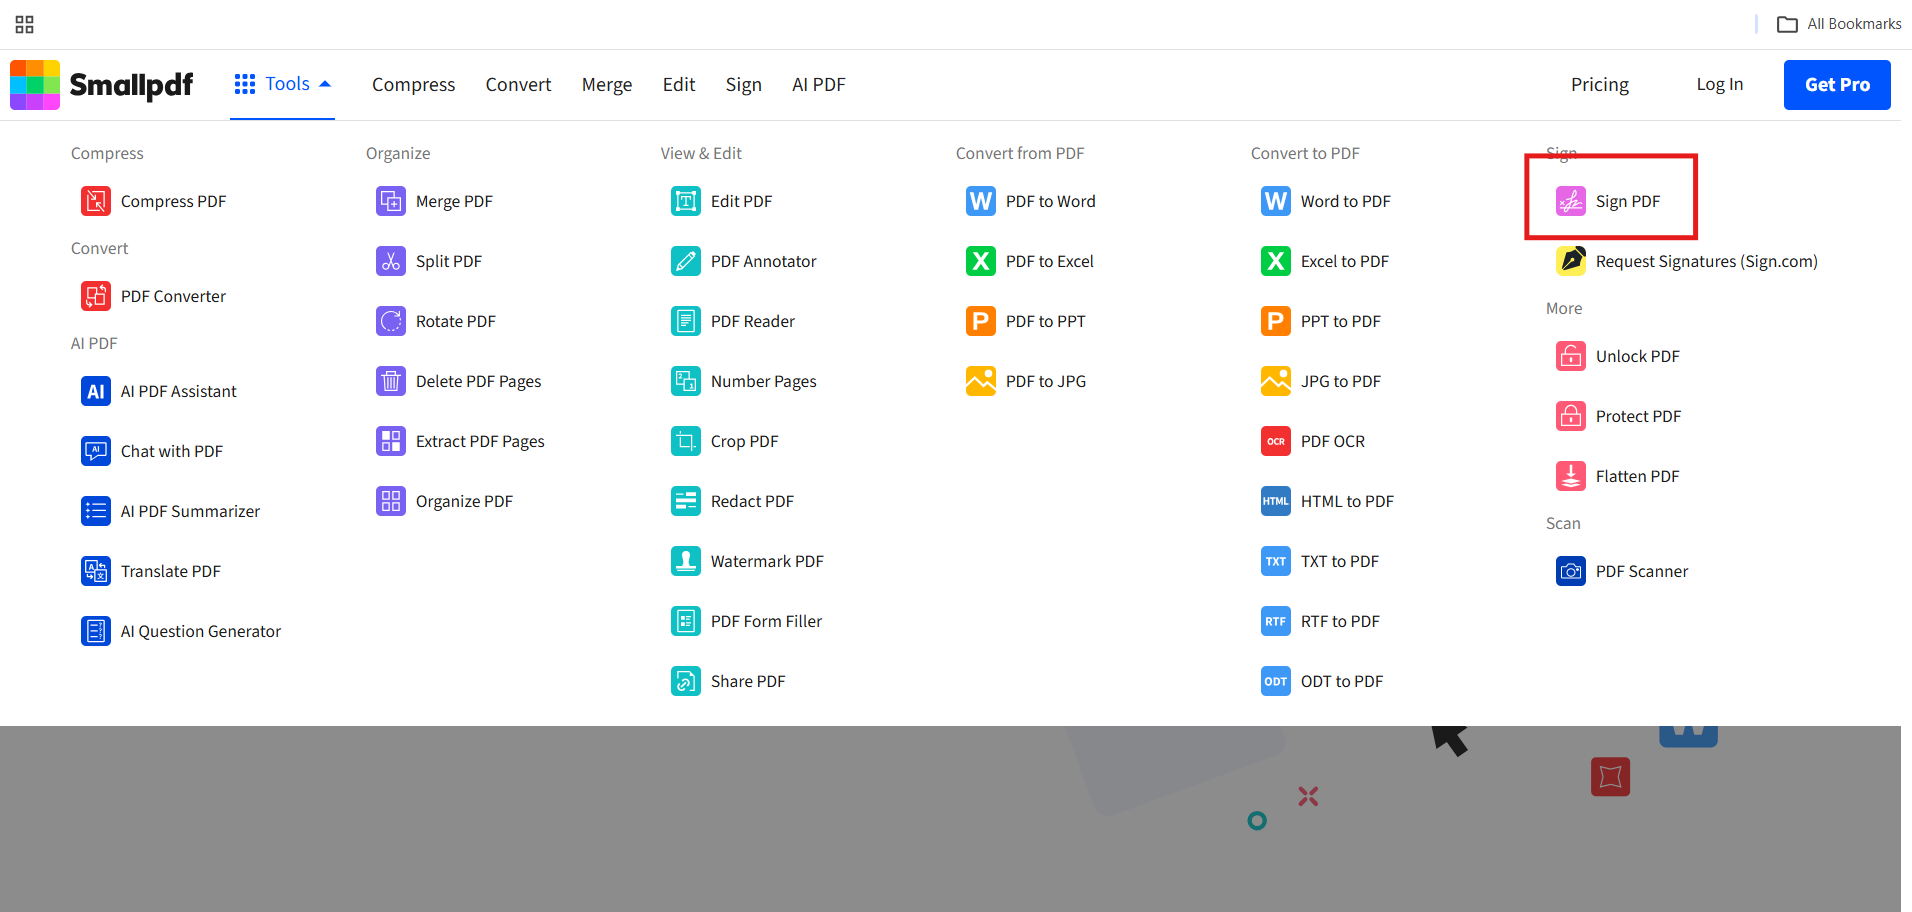Click the Redact PDF icon

(x=686, y=501)
